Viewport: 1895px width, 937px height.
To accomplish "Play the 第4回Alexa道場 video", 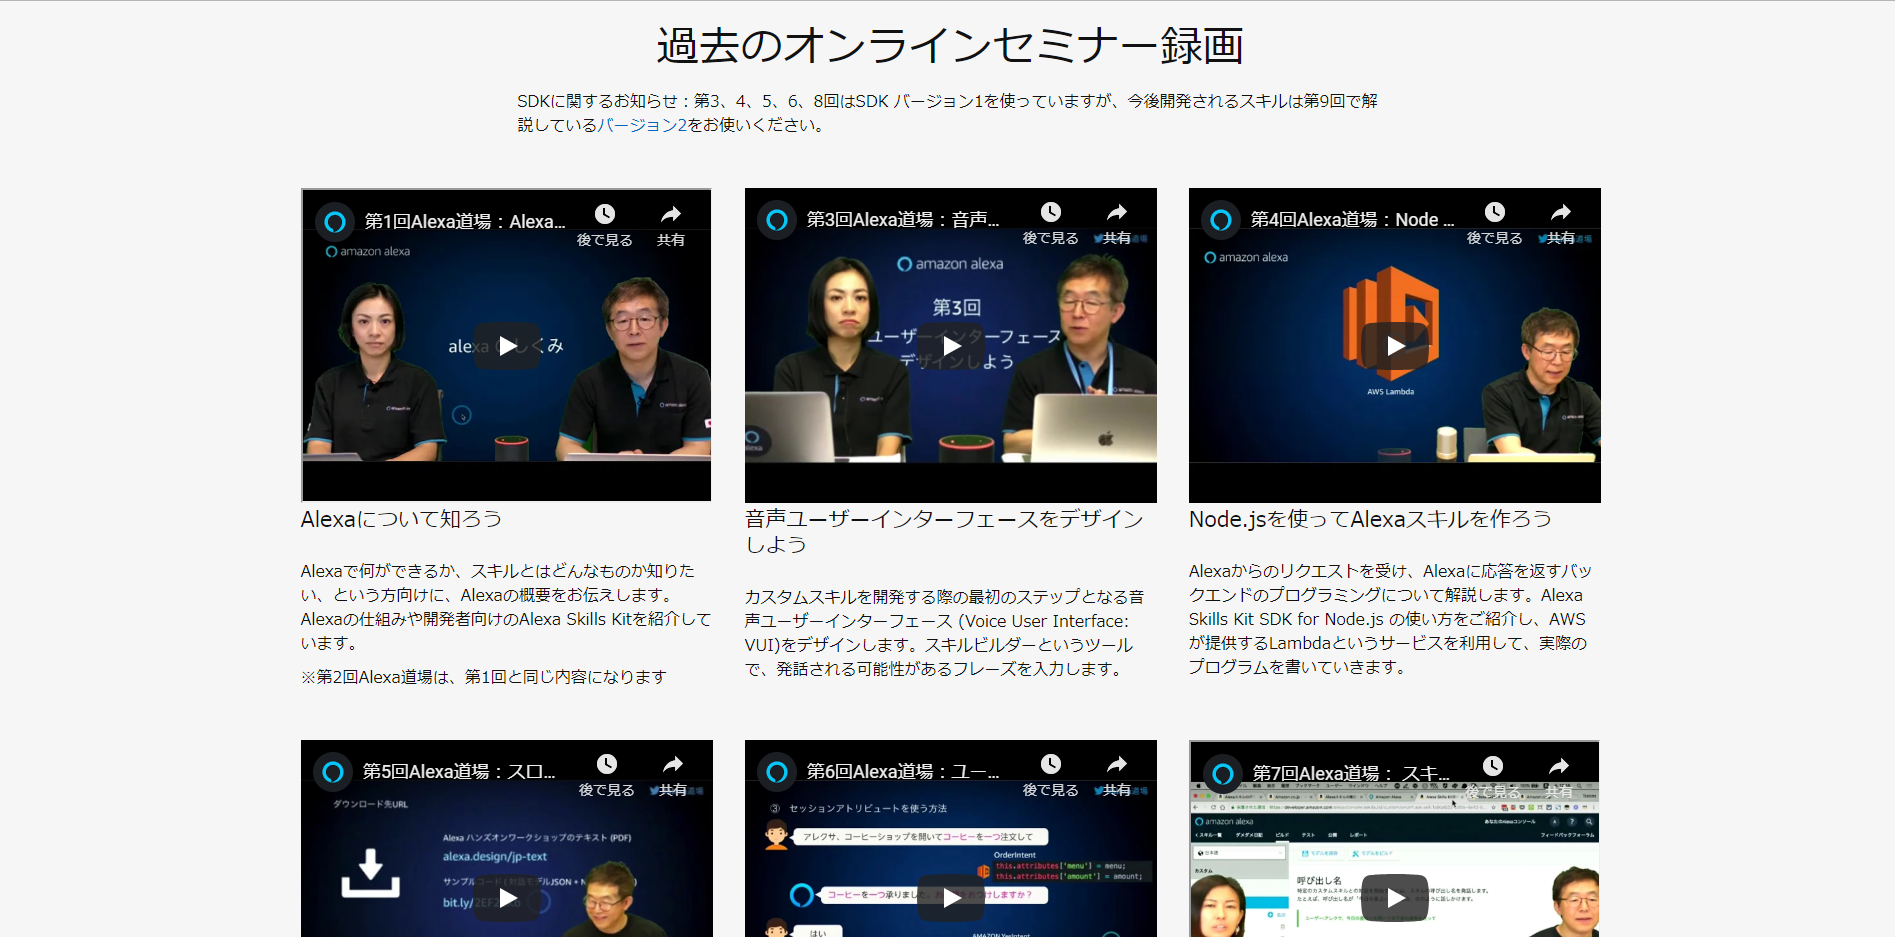I will point(1395,346).
